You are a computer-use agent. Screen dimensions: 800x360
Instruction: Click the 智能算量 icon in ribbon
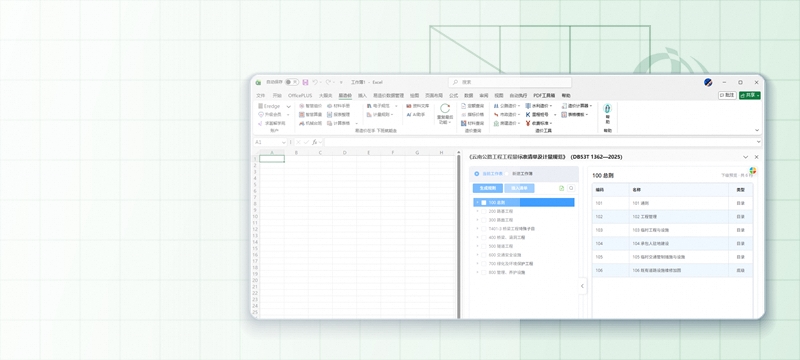pyautogui.click(x=302, y=115)
